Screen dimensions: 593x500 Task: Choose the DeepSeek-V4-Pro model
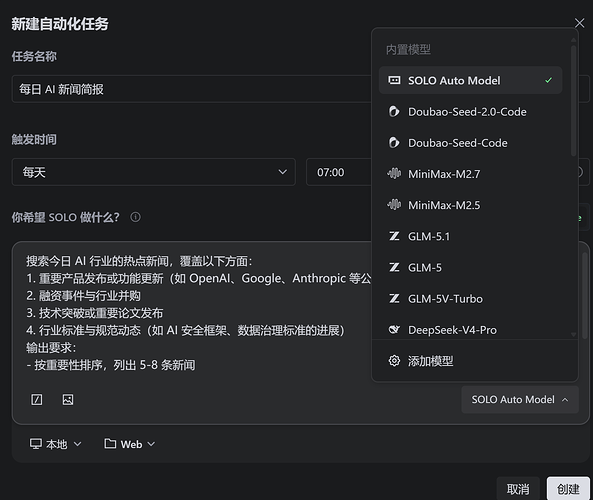tap(470, 330)
